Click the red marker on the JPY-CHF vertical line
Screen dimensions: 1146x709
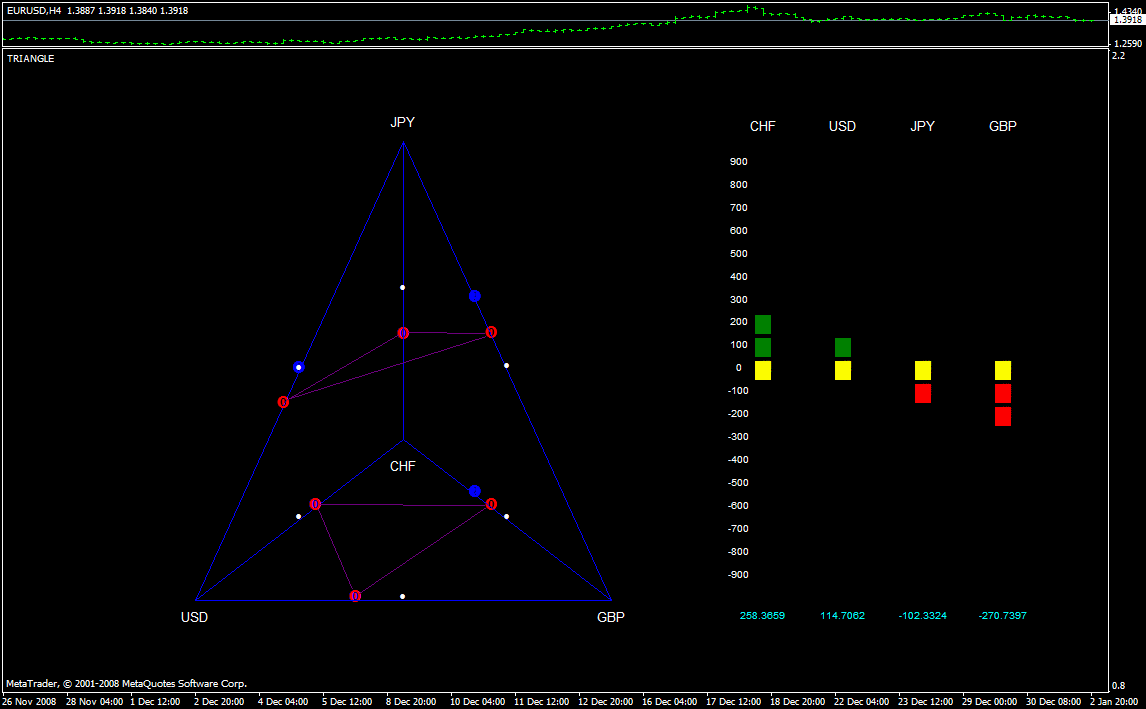coord(403,333)
